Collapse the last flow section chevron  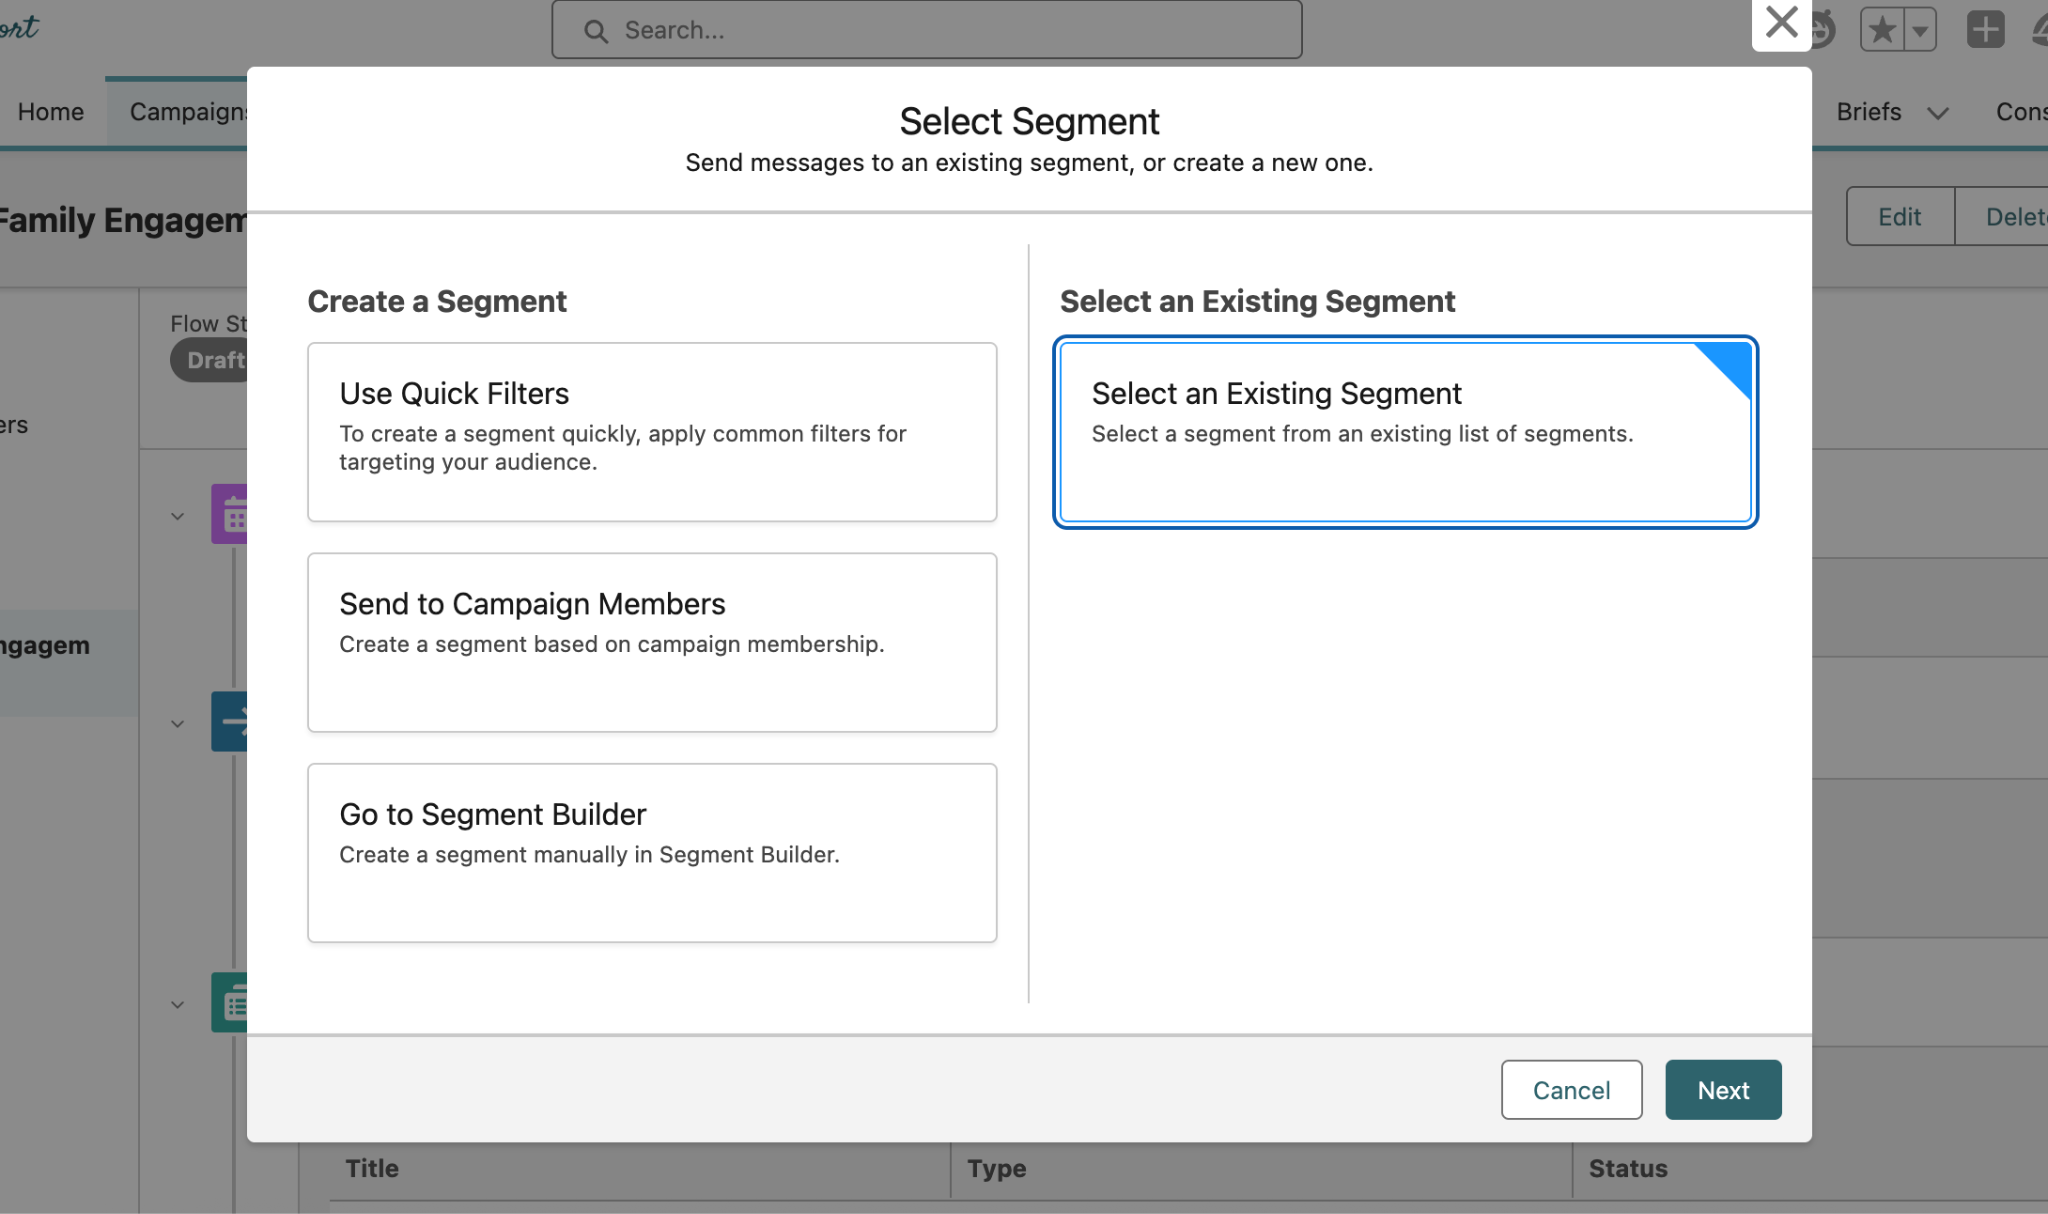point(177,1005)
